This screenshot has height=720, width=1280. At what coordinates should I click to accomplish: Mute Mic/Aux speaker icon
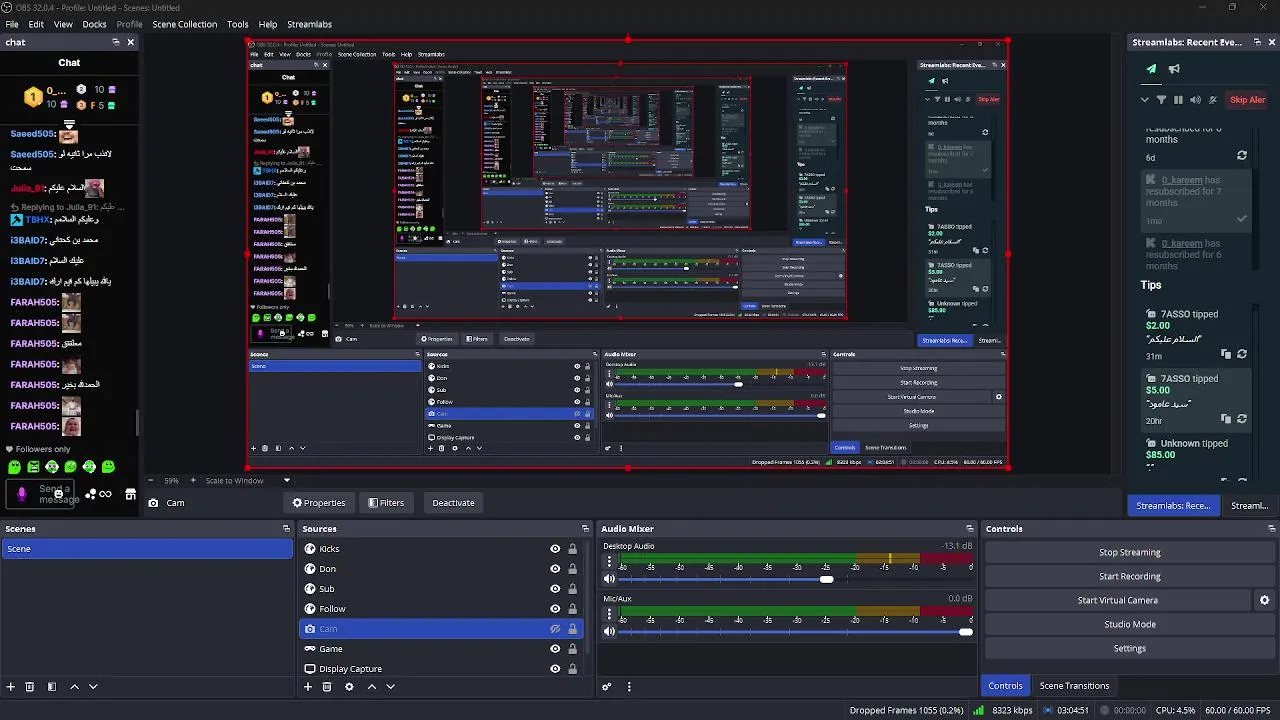tap(609, 631)
